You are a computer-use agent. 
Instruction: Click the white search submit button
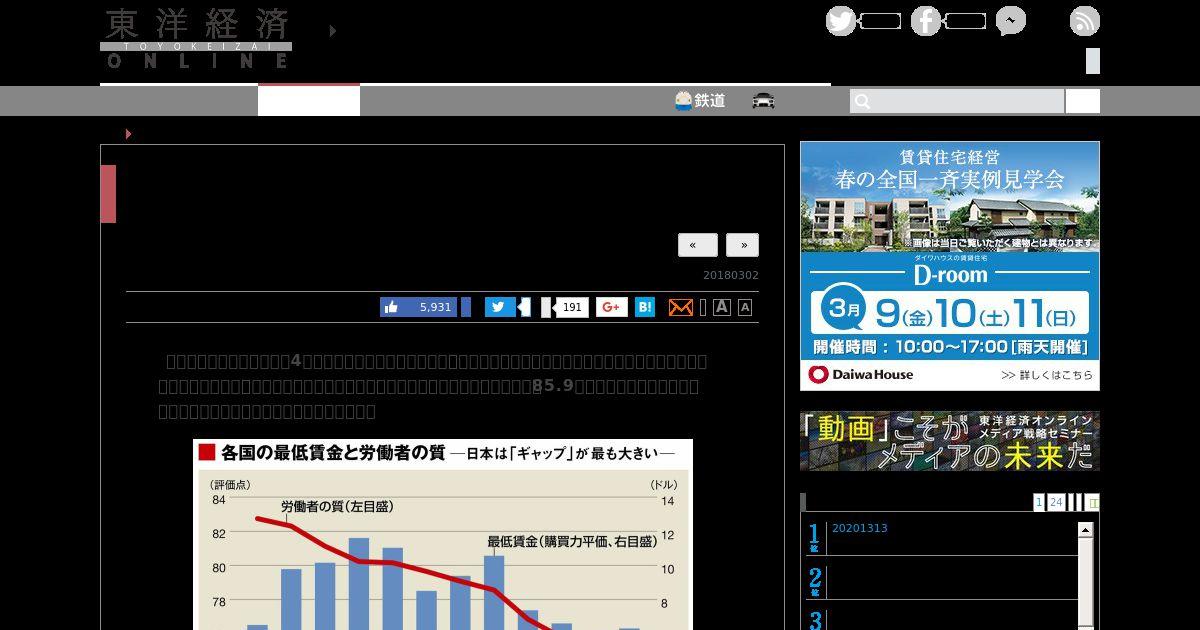pyautogui.click(x=1083, y=101)
